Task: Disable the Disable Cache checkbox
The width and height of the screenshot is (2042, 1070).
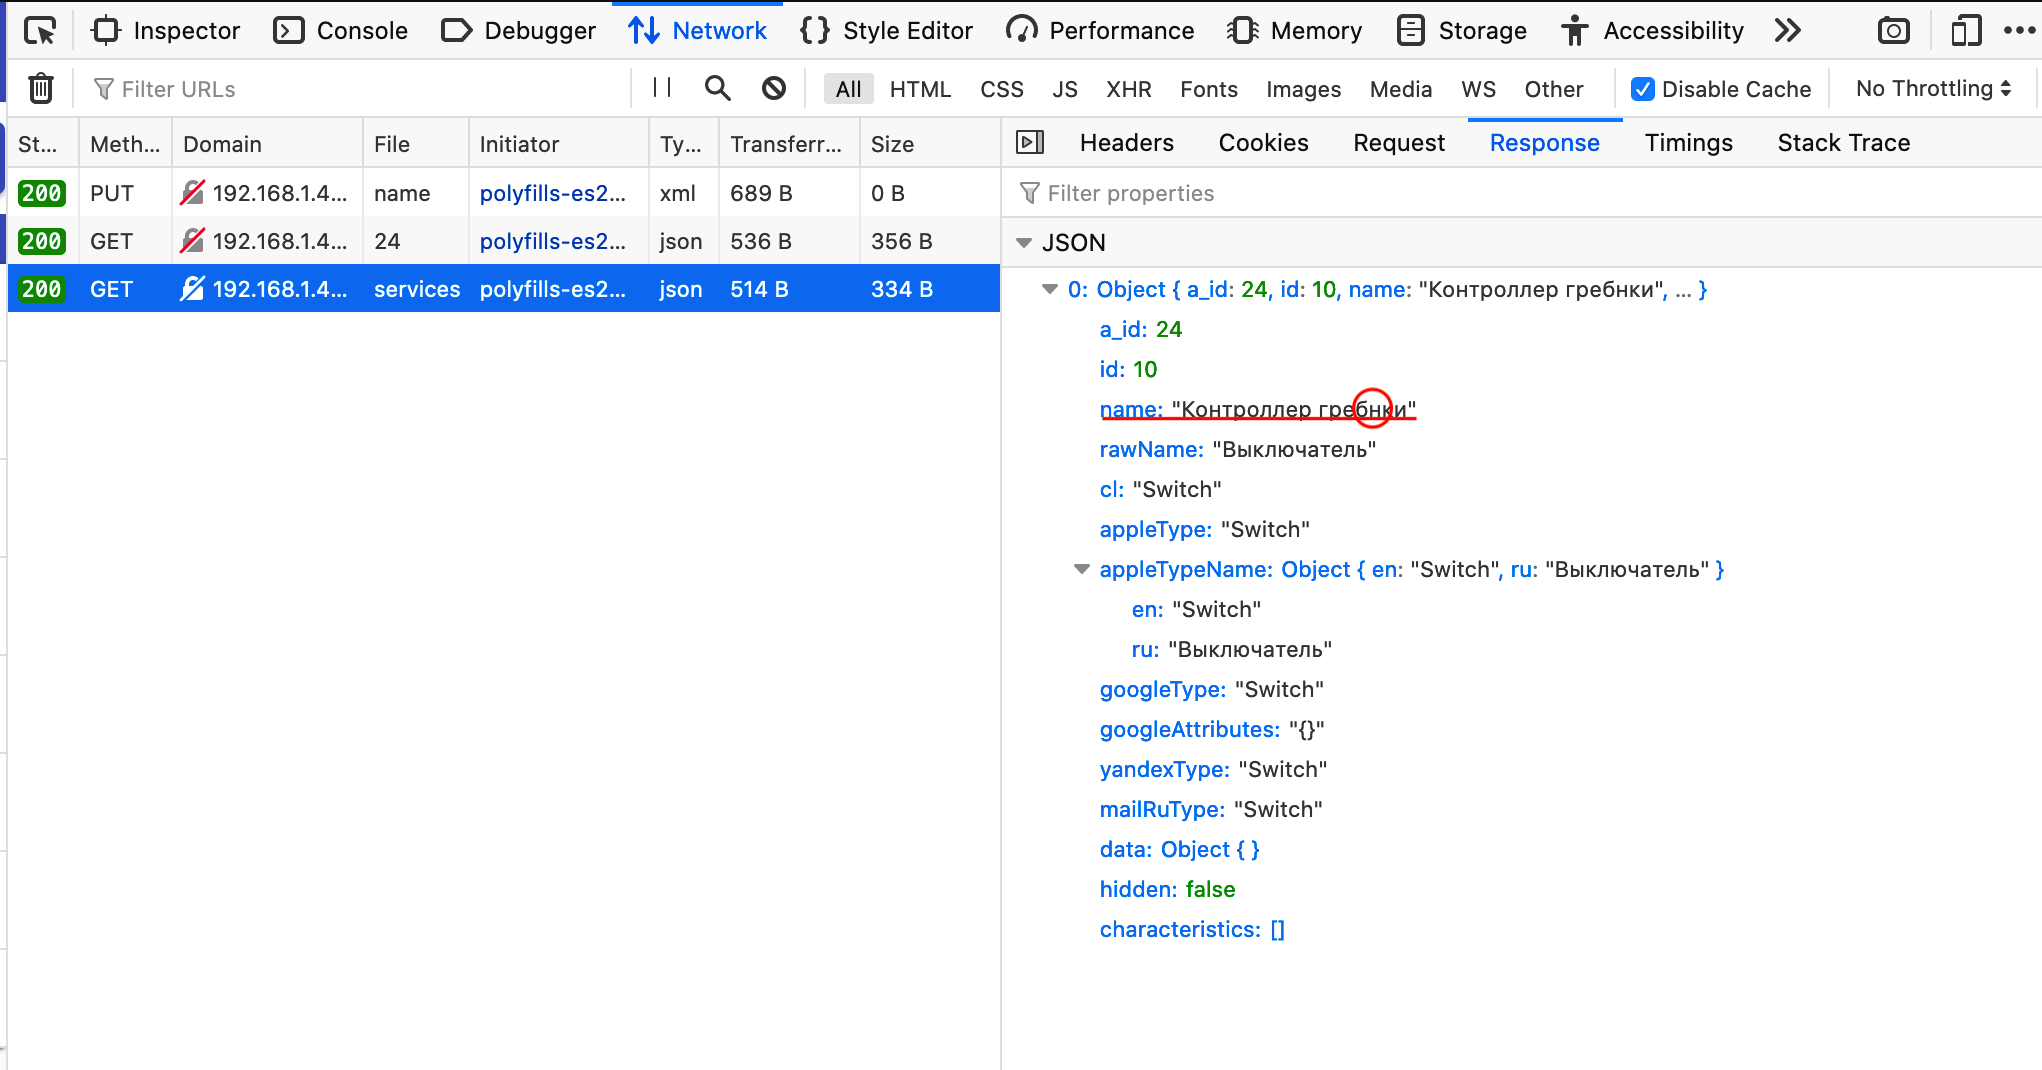Action: tap(1642, 88)
